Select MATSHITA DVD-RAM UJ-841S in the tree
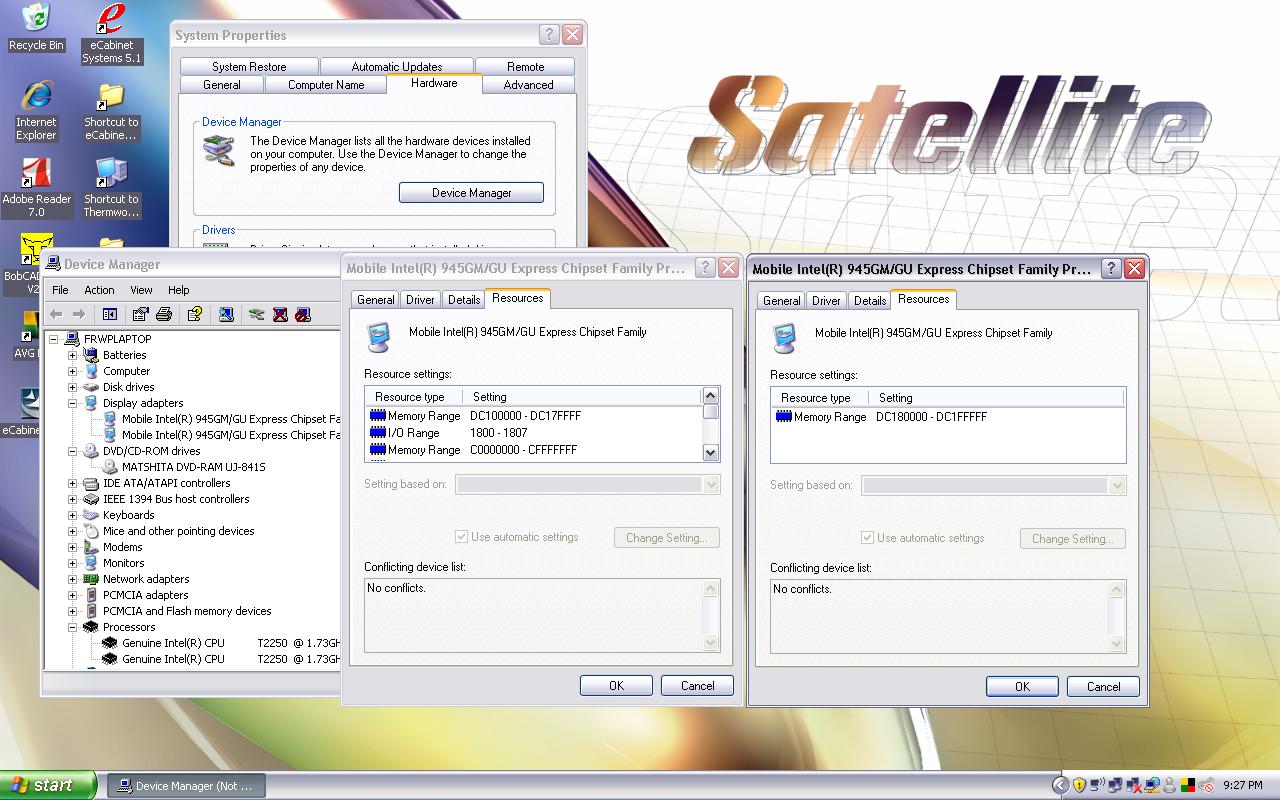Viewport: 1280px width, 800px height. (193, 467)
